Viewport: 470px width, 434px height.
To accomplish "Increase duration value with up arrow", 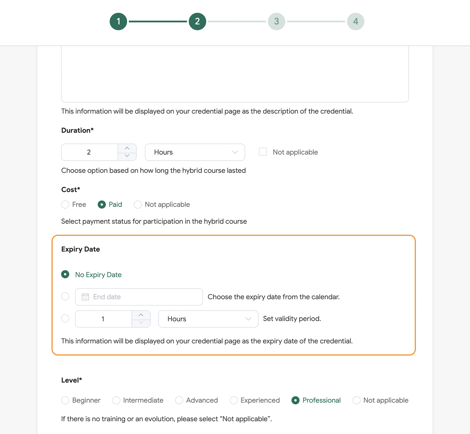I will (127, 148).
